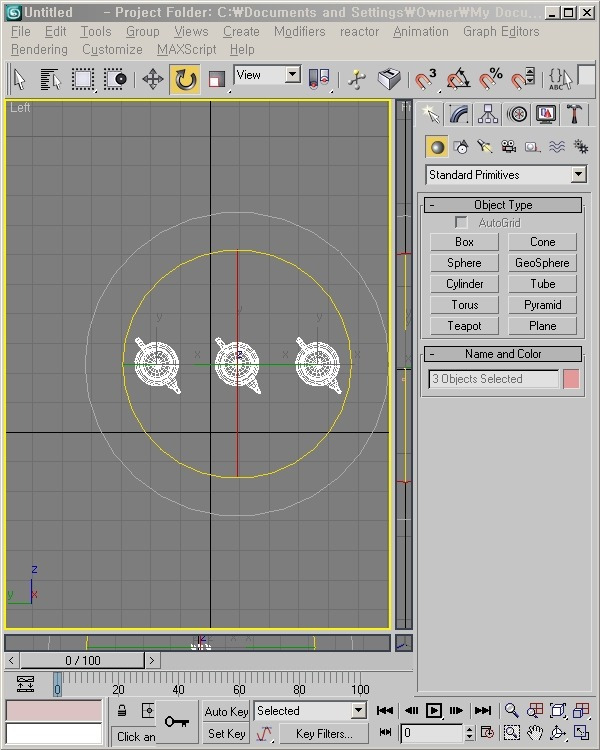
Task: Click Go to Start playback control
Action: coord(385,711)
